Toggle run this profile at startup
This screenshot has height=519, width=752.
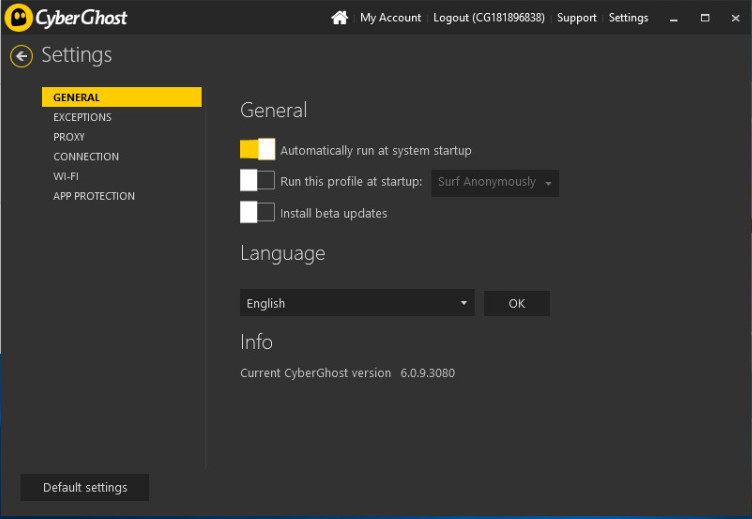point(257,181)
